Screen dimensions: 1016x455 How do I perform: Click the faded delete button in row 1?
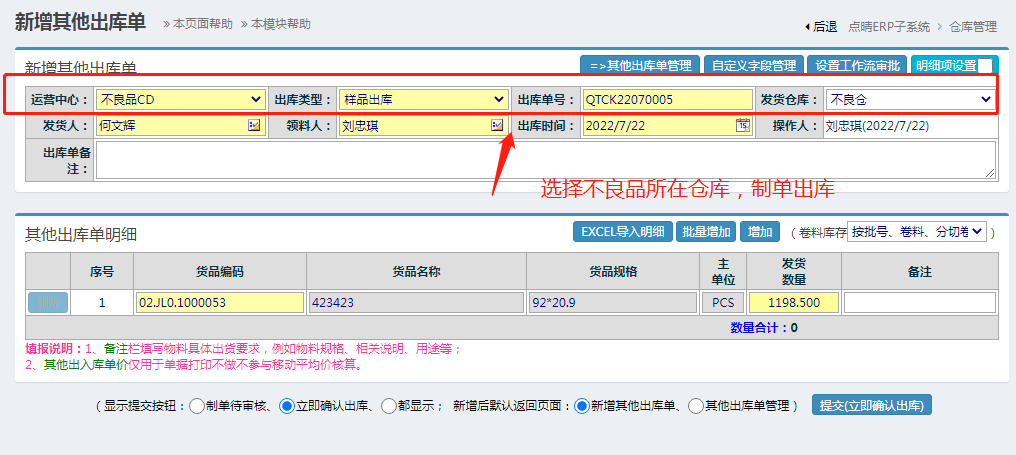coord(47,303)
